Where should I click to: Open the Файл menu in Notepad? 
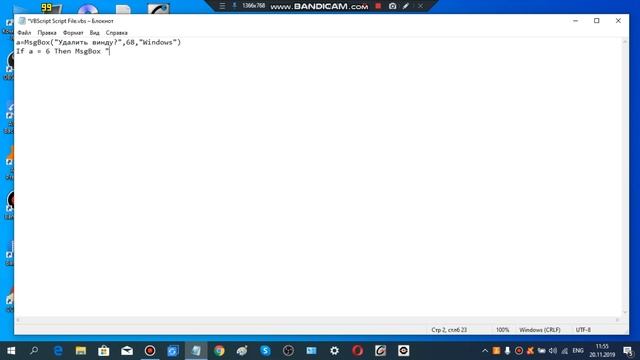point(24,33)
